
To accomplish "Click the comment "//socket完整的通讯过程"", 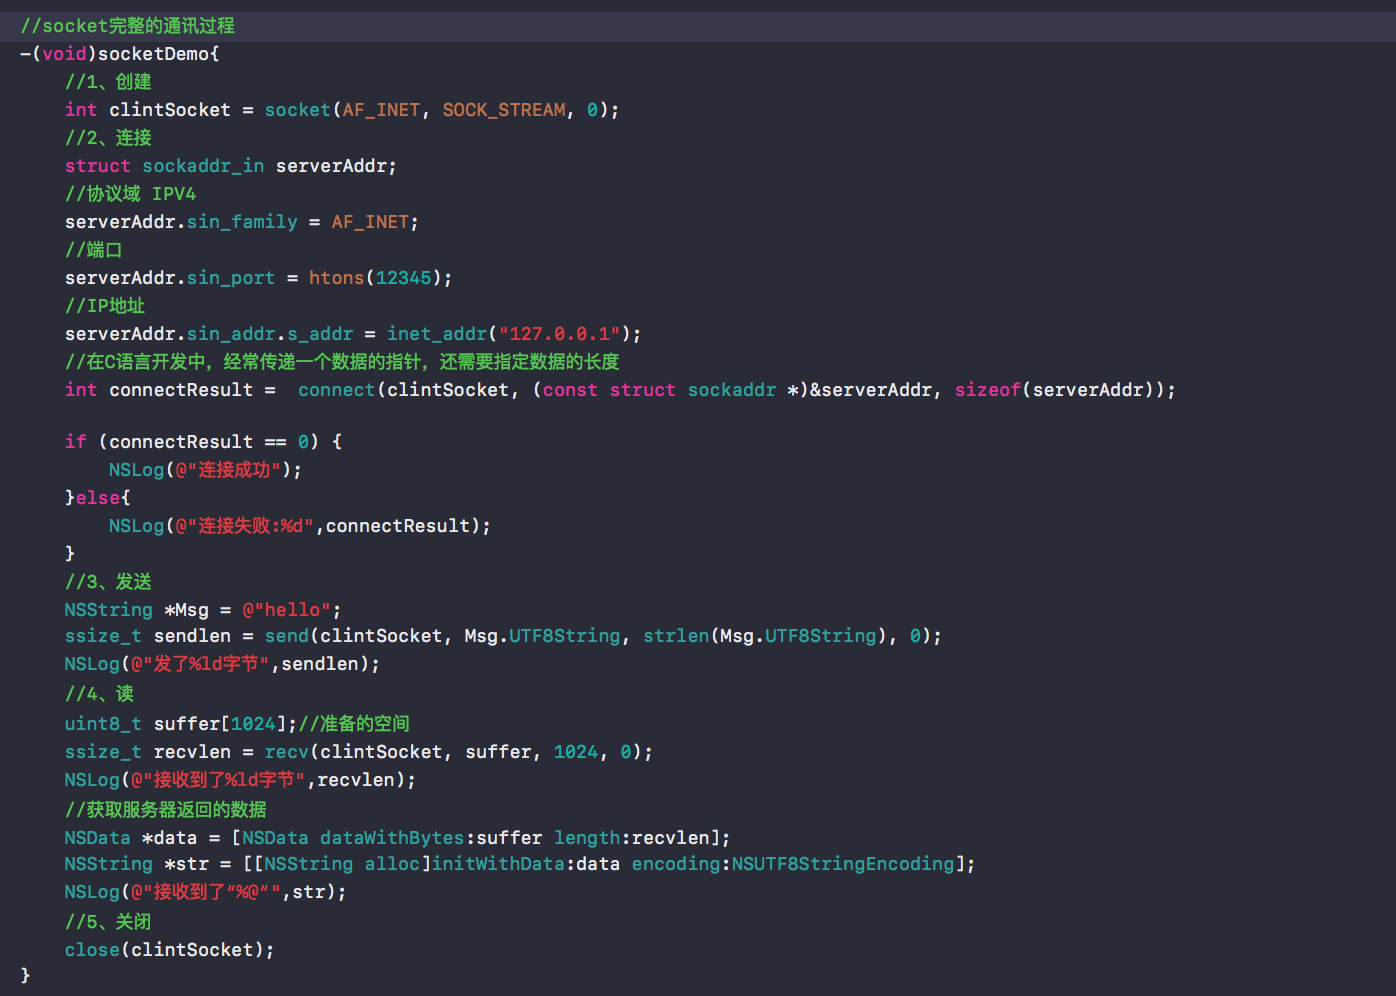I will click(x=128, y=26).
